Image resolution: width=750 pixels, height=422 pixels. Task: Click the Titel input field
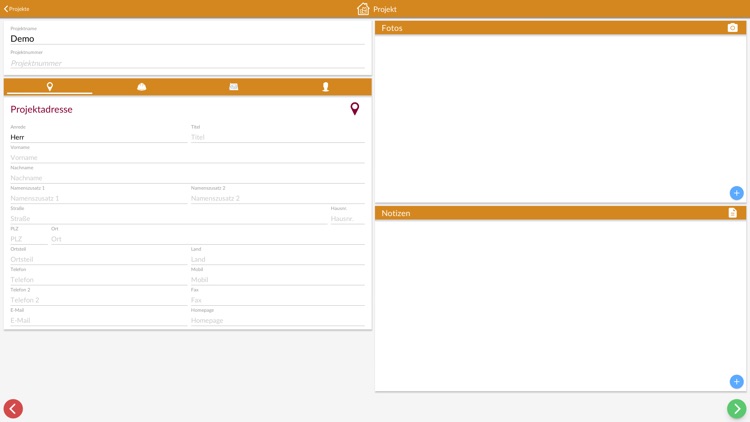point(278,137)
